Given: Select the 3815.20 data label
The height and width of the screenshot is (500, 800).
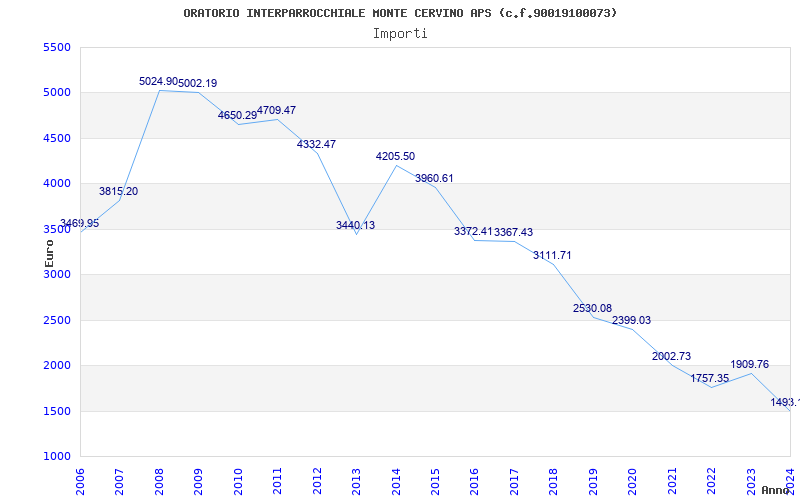Looking at the screenshot, I should click(x=118, y=191).
